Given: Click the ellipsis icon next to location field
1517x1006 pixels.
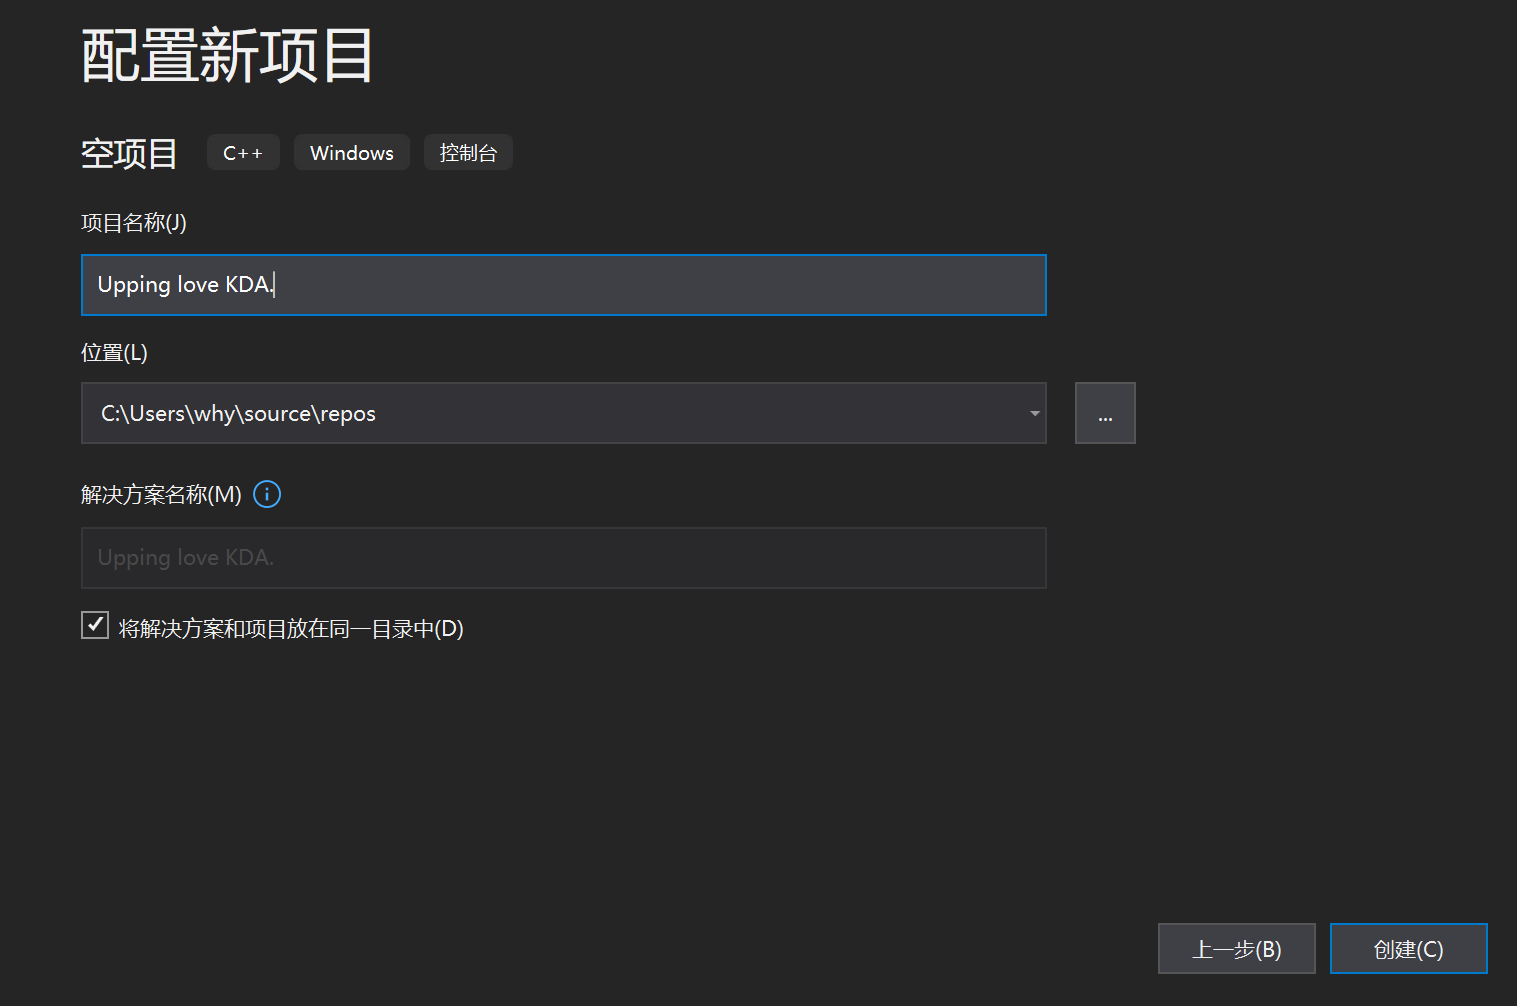Looking at the screenshot, I should pos(1104,412).
